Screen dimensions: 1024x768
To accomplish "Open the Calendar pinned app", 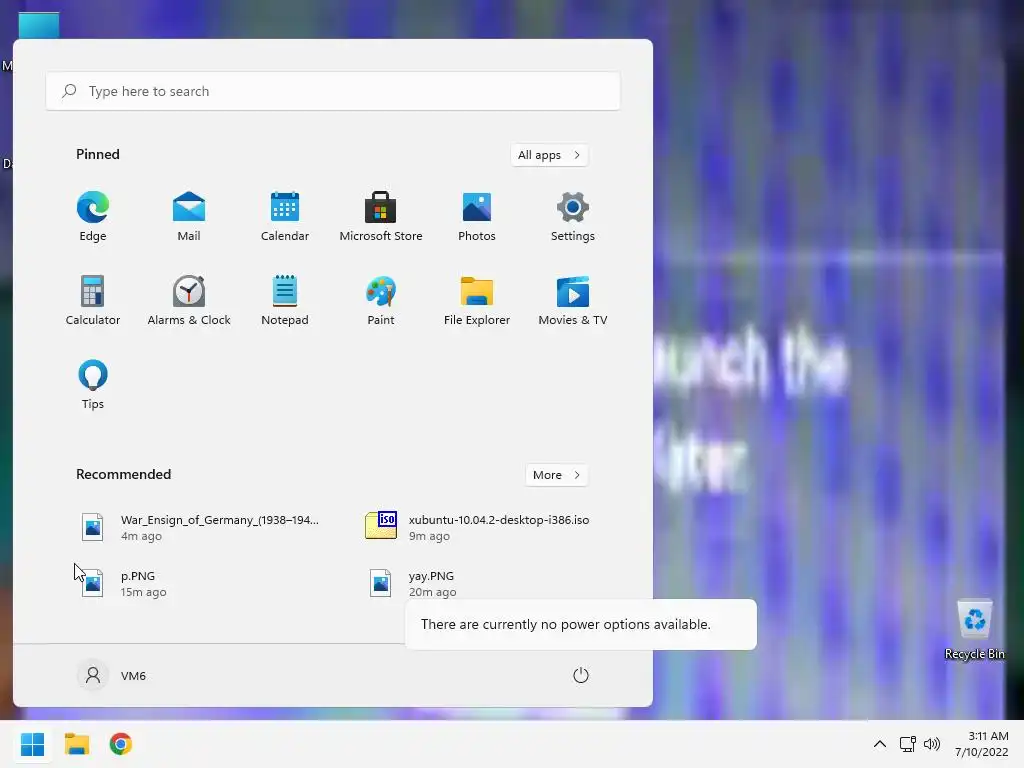I will 285,216.
